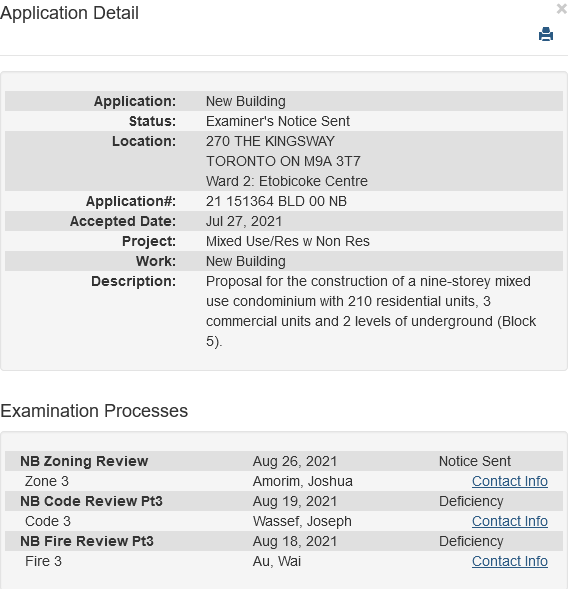Open Contact Info for Wassef, Joseph

point(509,521)
